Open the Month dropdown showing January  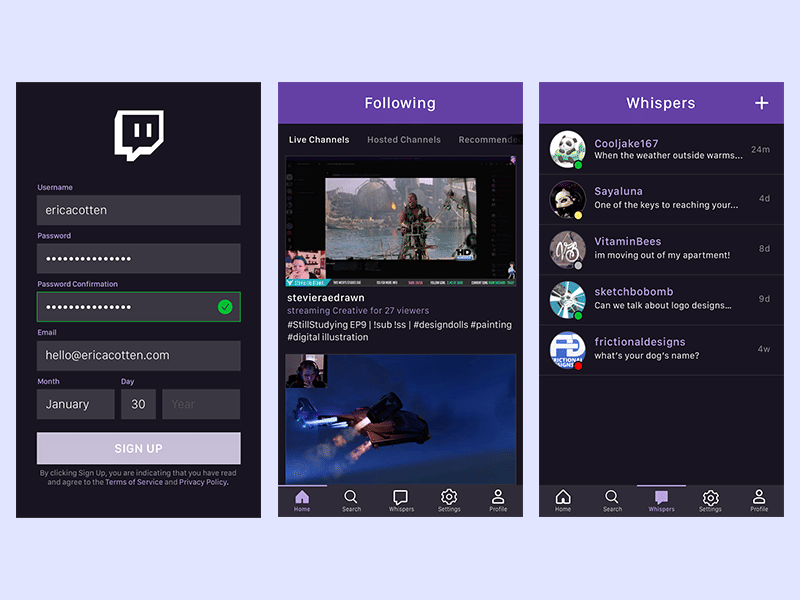click(x=76, y=404)
